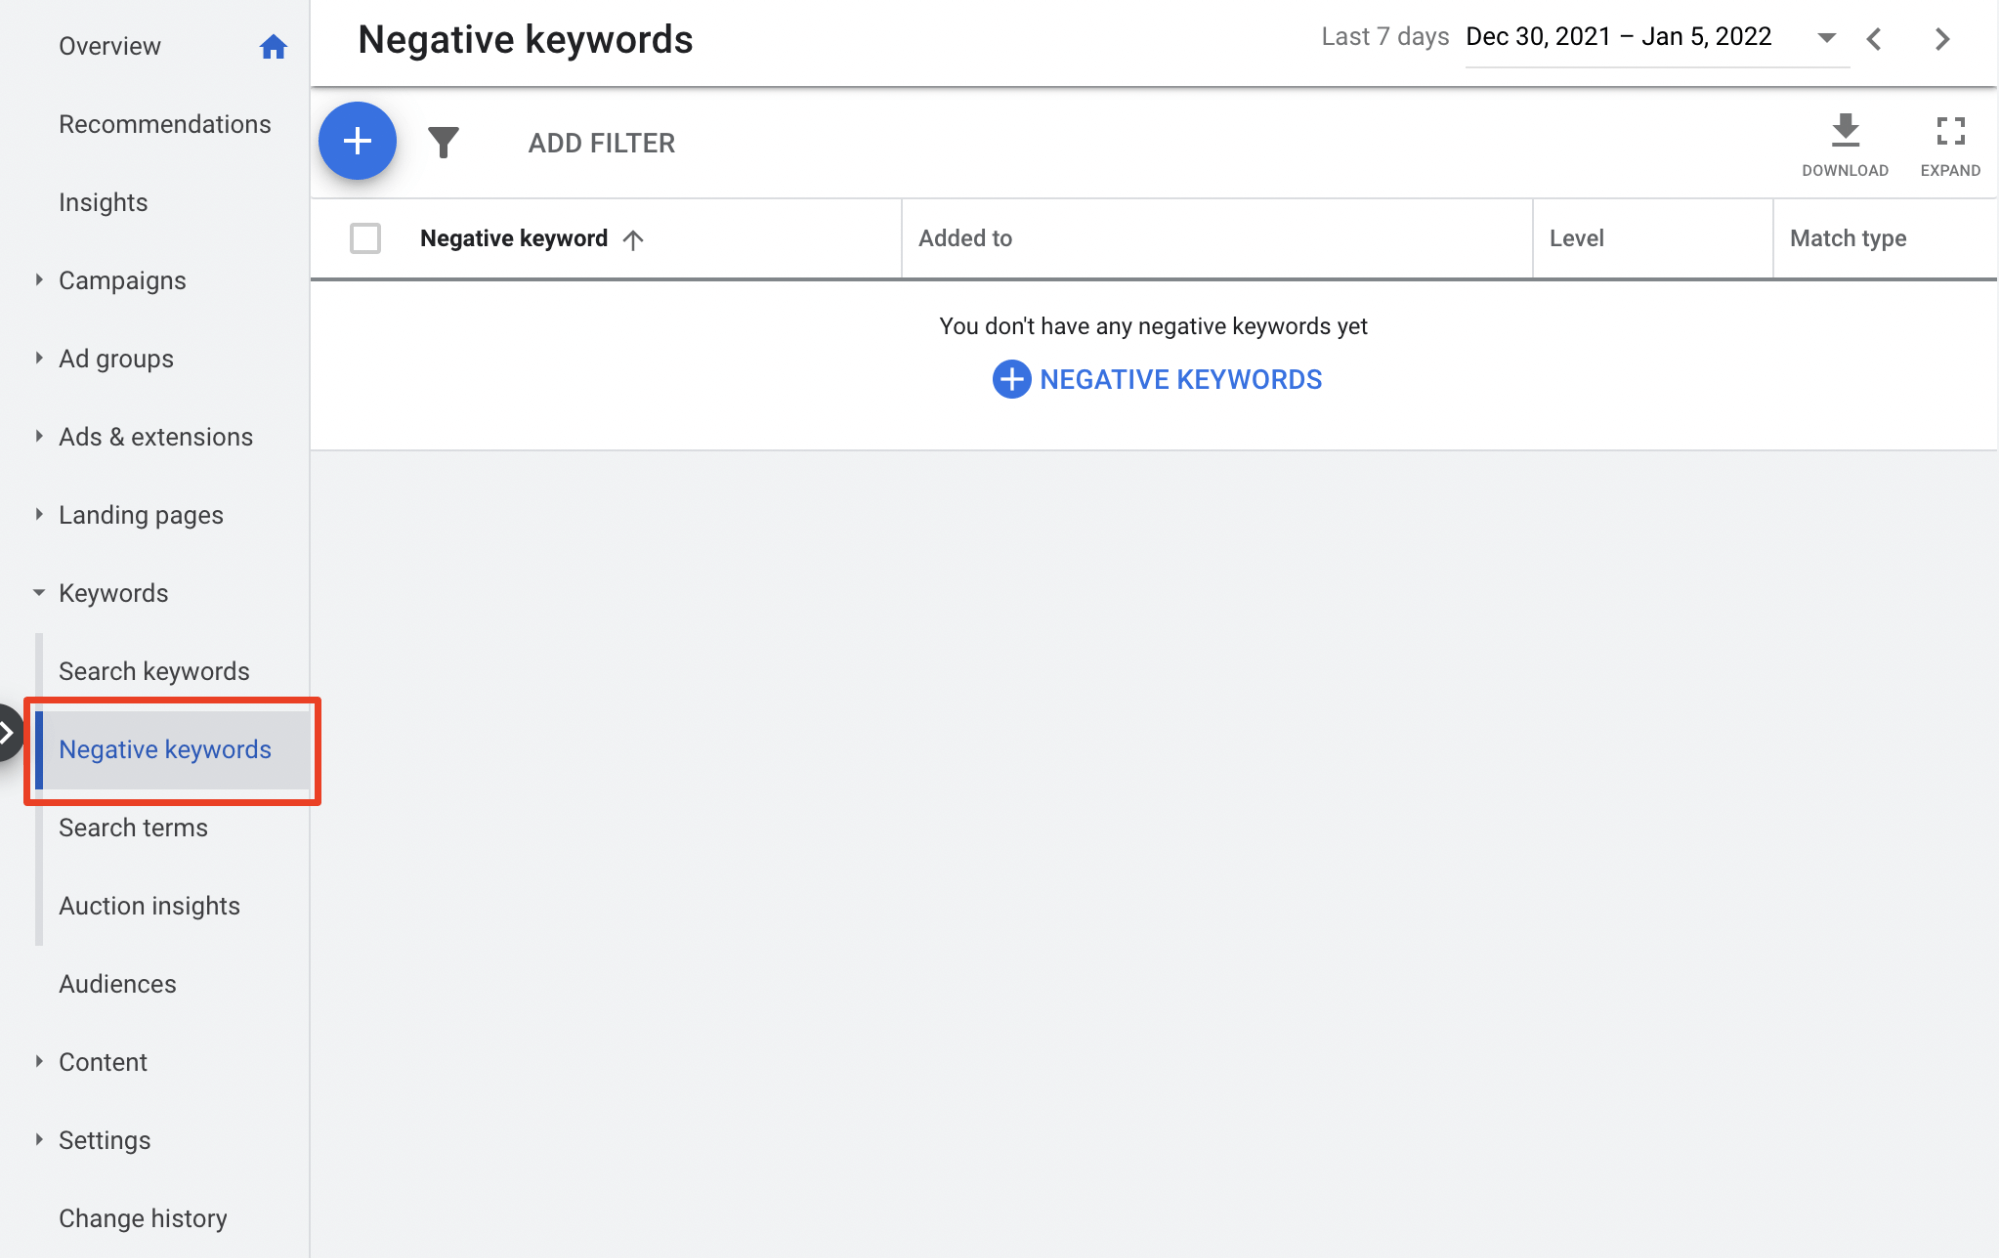Image resolution: width=1999 pixels, height=1259 pixels.
Task: Click the Added to column header
Action: click(965, 238)
